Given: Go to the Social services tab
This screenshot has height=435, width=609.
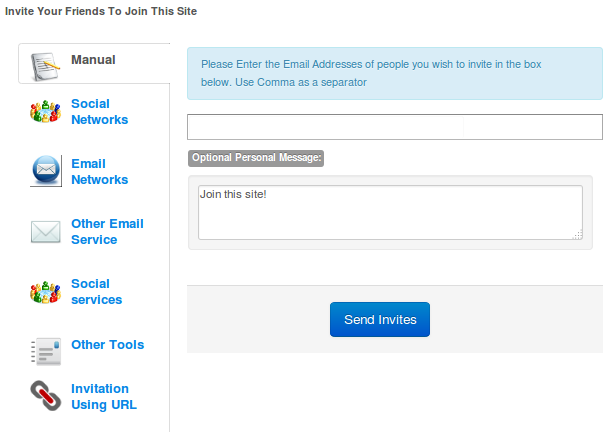Looking at the screenshot, I should [x=96, y=292].
